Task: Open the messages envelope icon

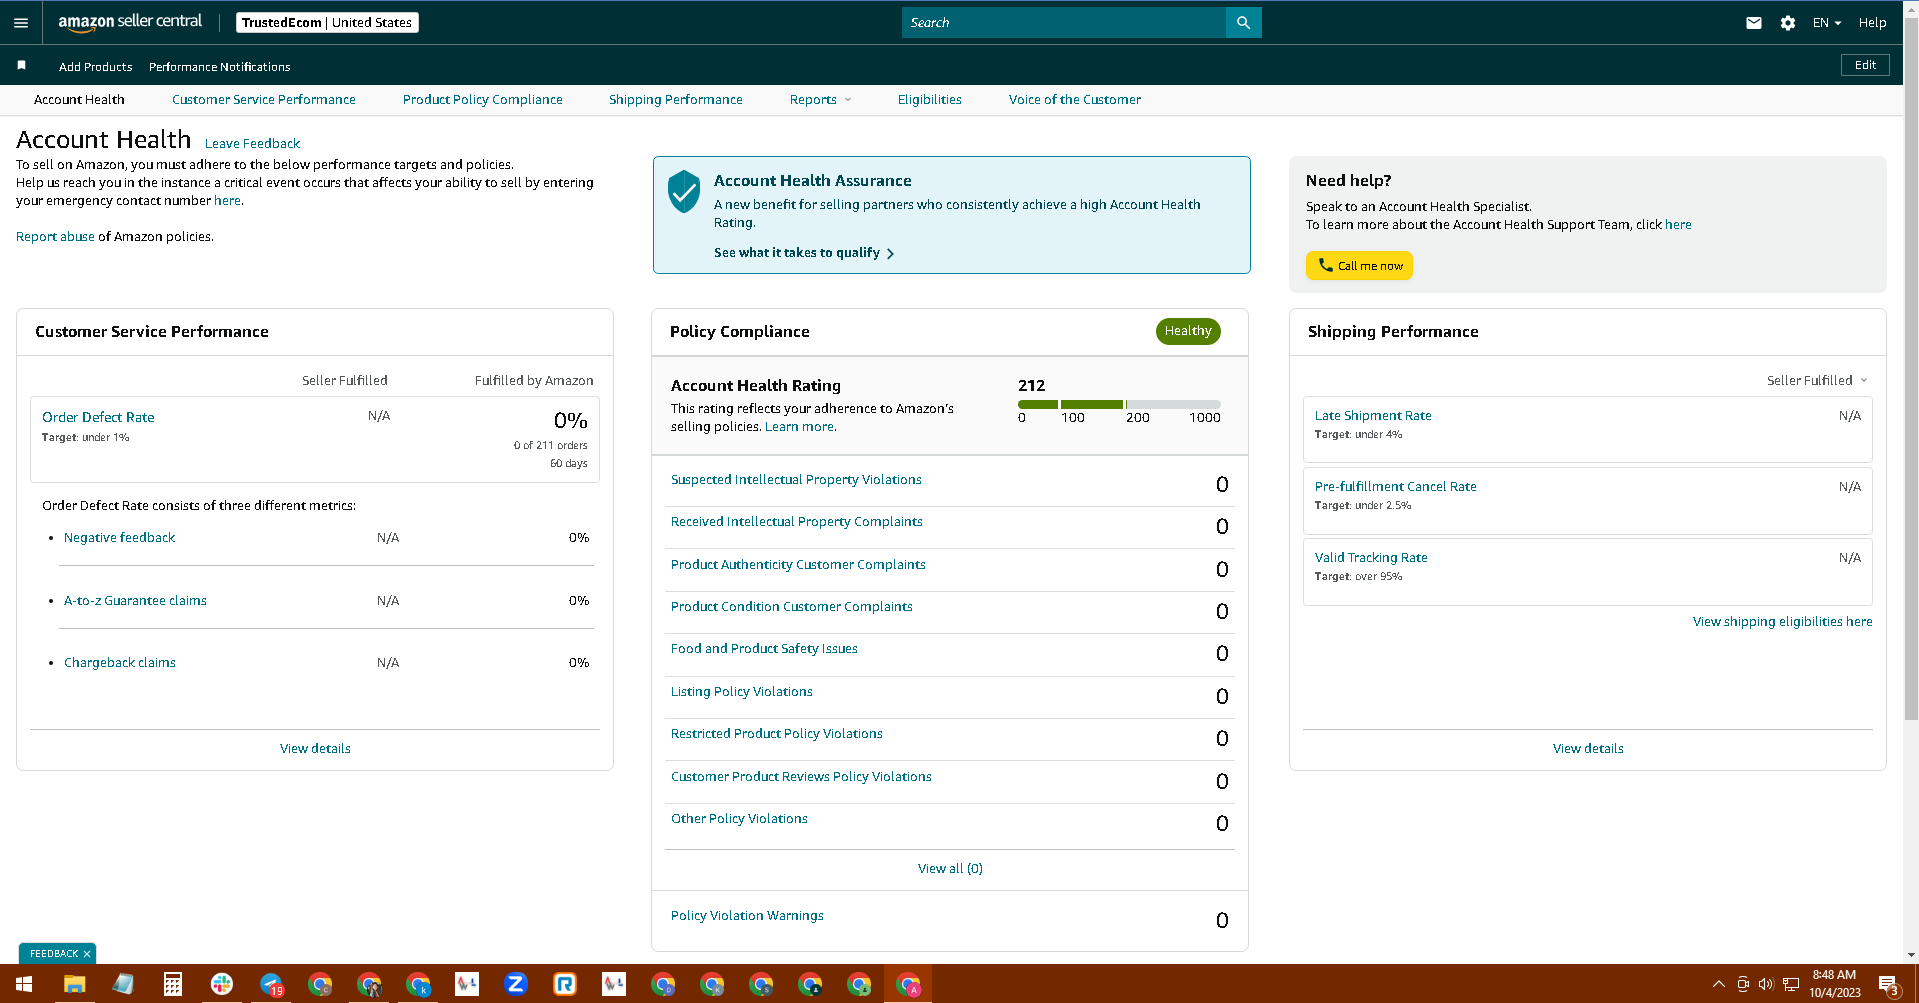Action: (1754, 22)
